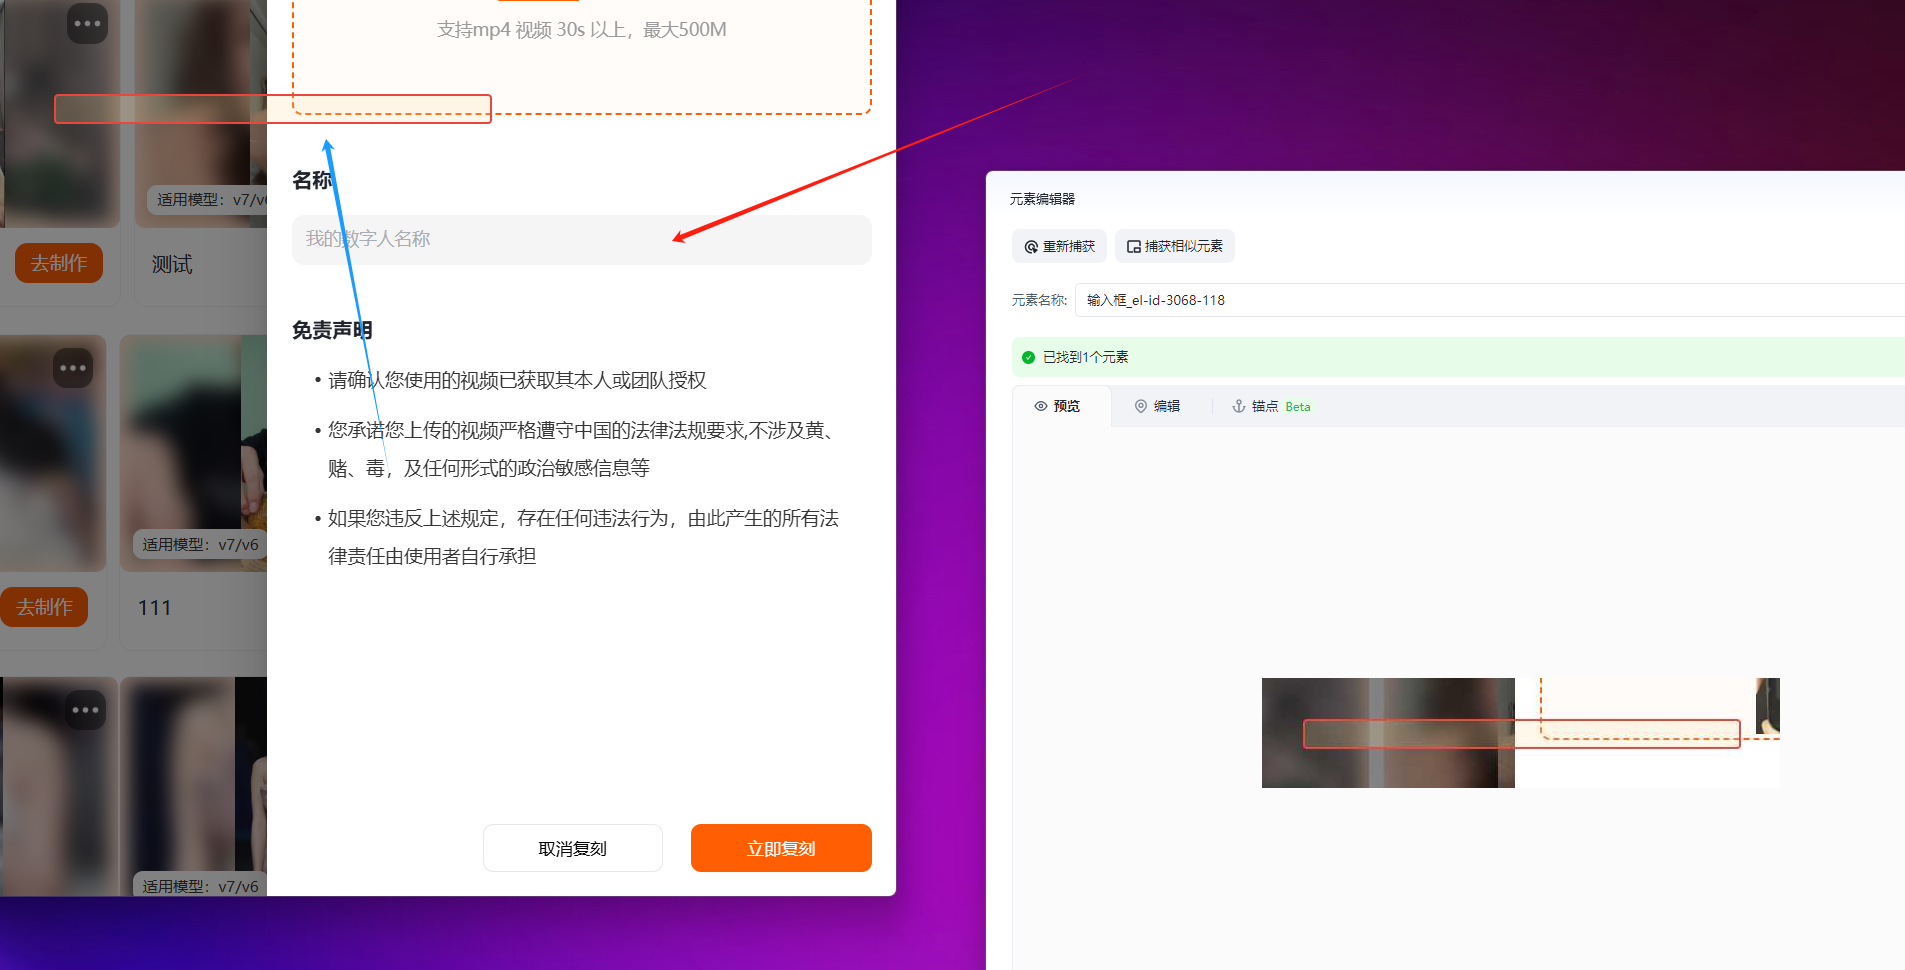Click 去制作 button next to 111

point(44,607)
